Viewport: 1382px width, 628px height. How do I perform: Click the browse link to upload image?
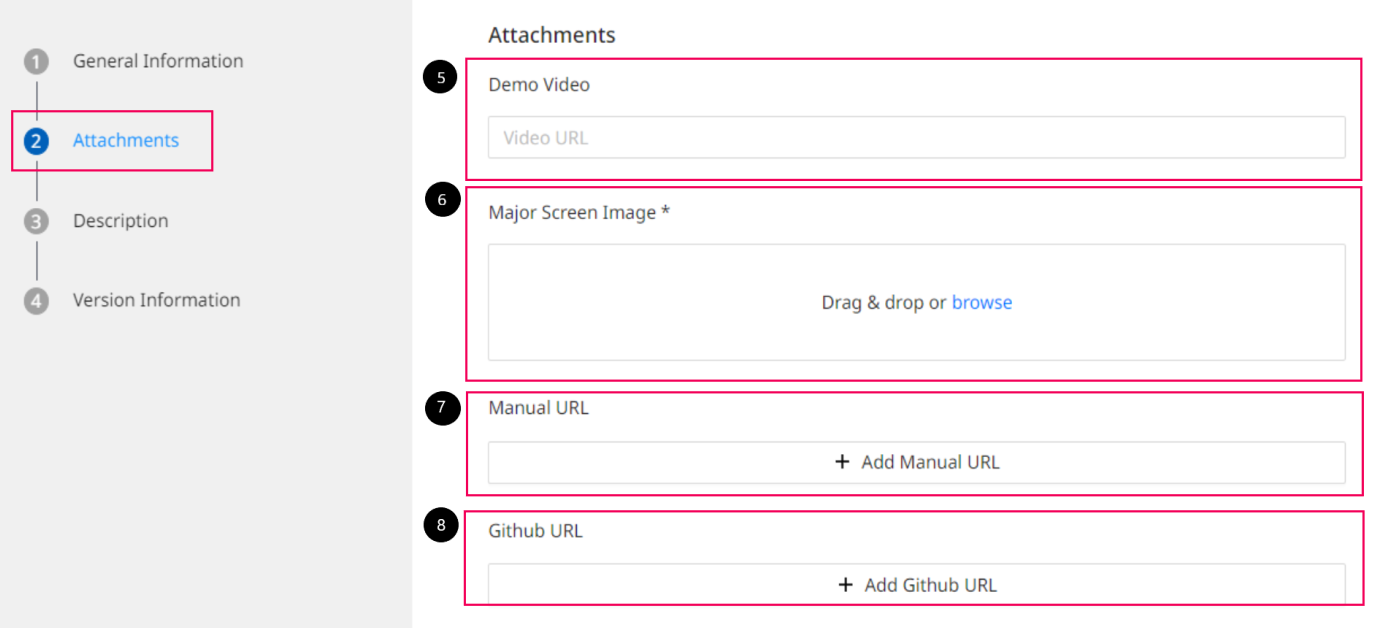pyautogui.click(x=981, y=302)
